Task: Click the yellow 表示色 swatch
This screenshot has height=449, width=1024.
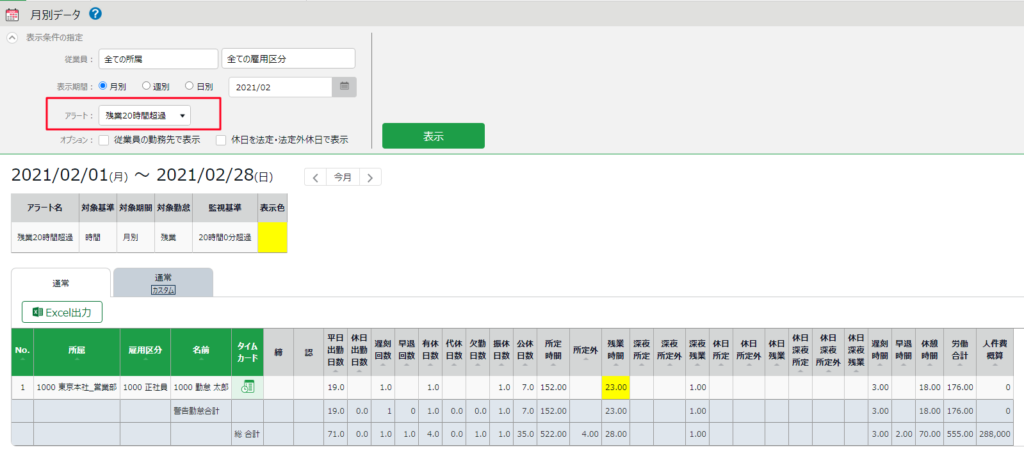Action: click(272, 238)
